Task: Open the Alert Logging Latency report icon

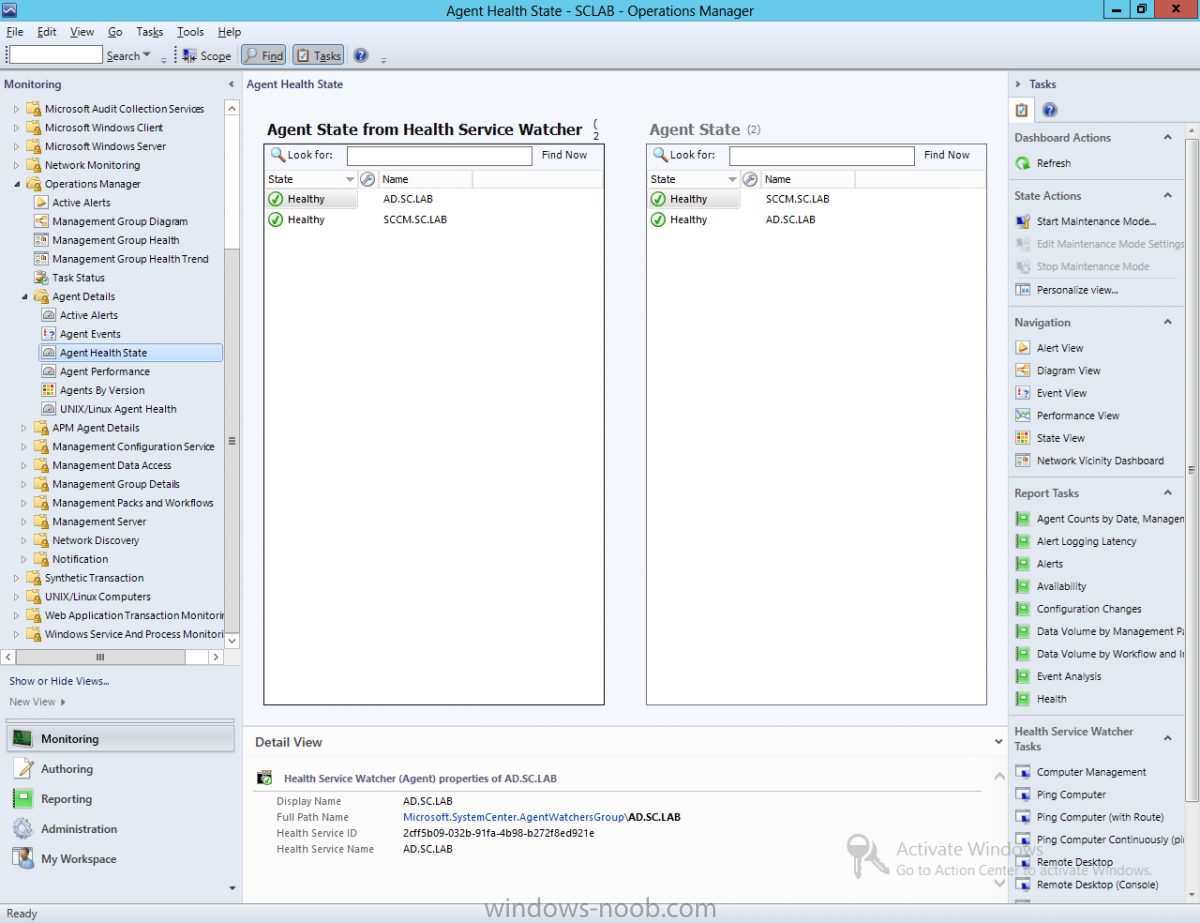Action: click(x=1022, y=541)
